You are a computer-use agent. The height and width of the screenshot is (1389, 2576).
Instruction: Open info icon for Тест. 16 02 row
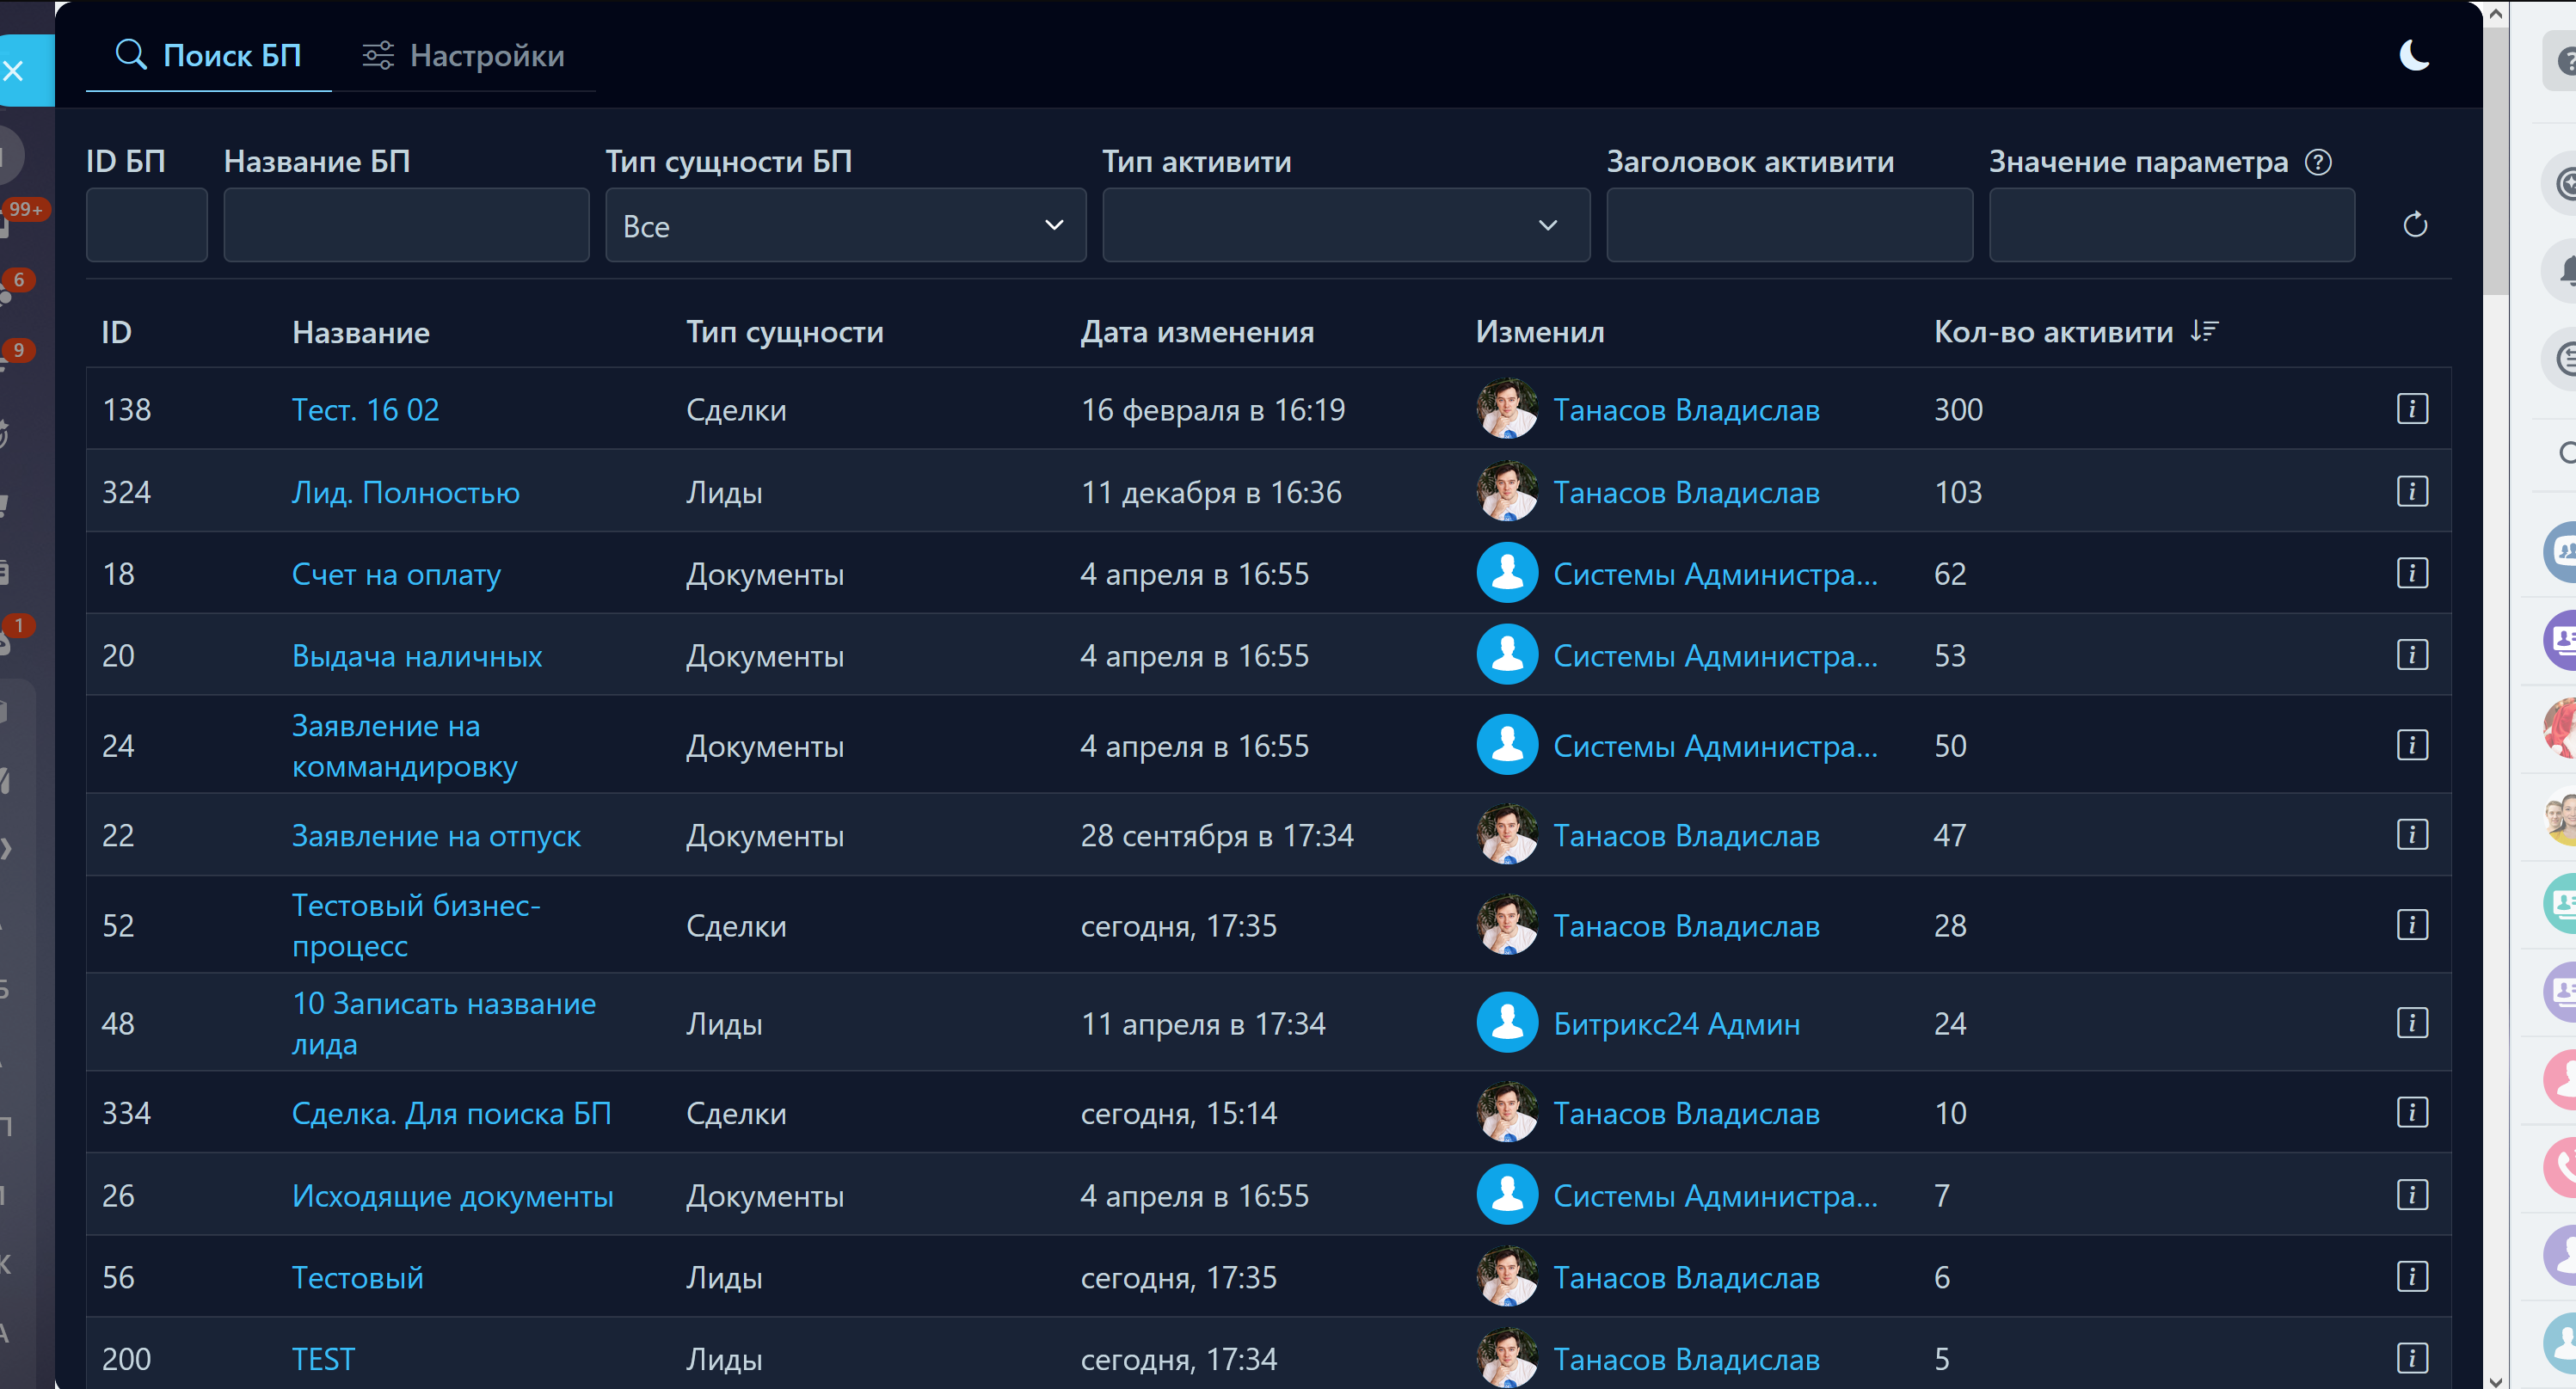(2411, 409)
